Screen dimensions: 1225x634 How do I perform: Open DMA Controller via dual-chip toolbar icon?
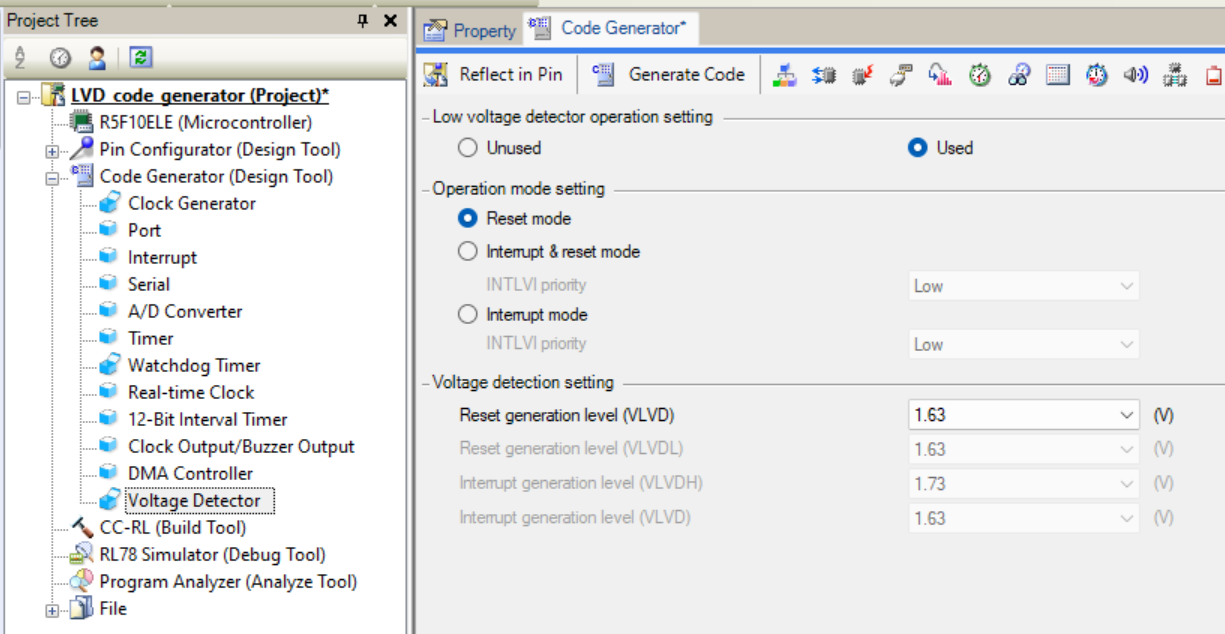point(1175,75)
